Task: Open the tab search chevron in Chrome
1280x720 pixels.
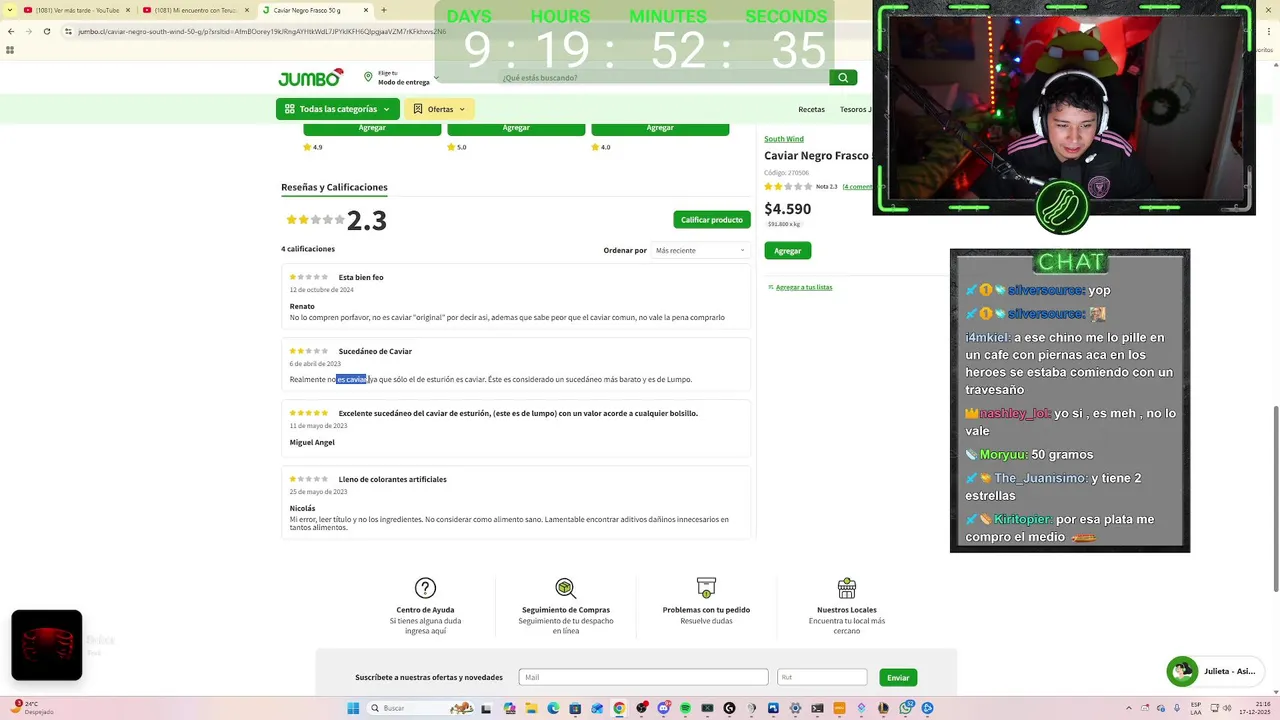Action: point(10,10)
